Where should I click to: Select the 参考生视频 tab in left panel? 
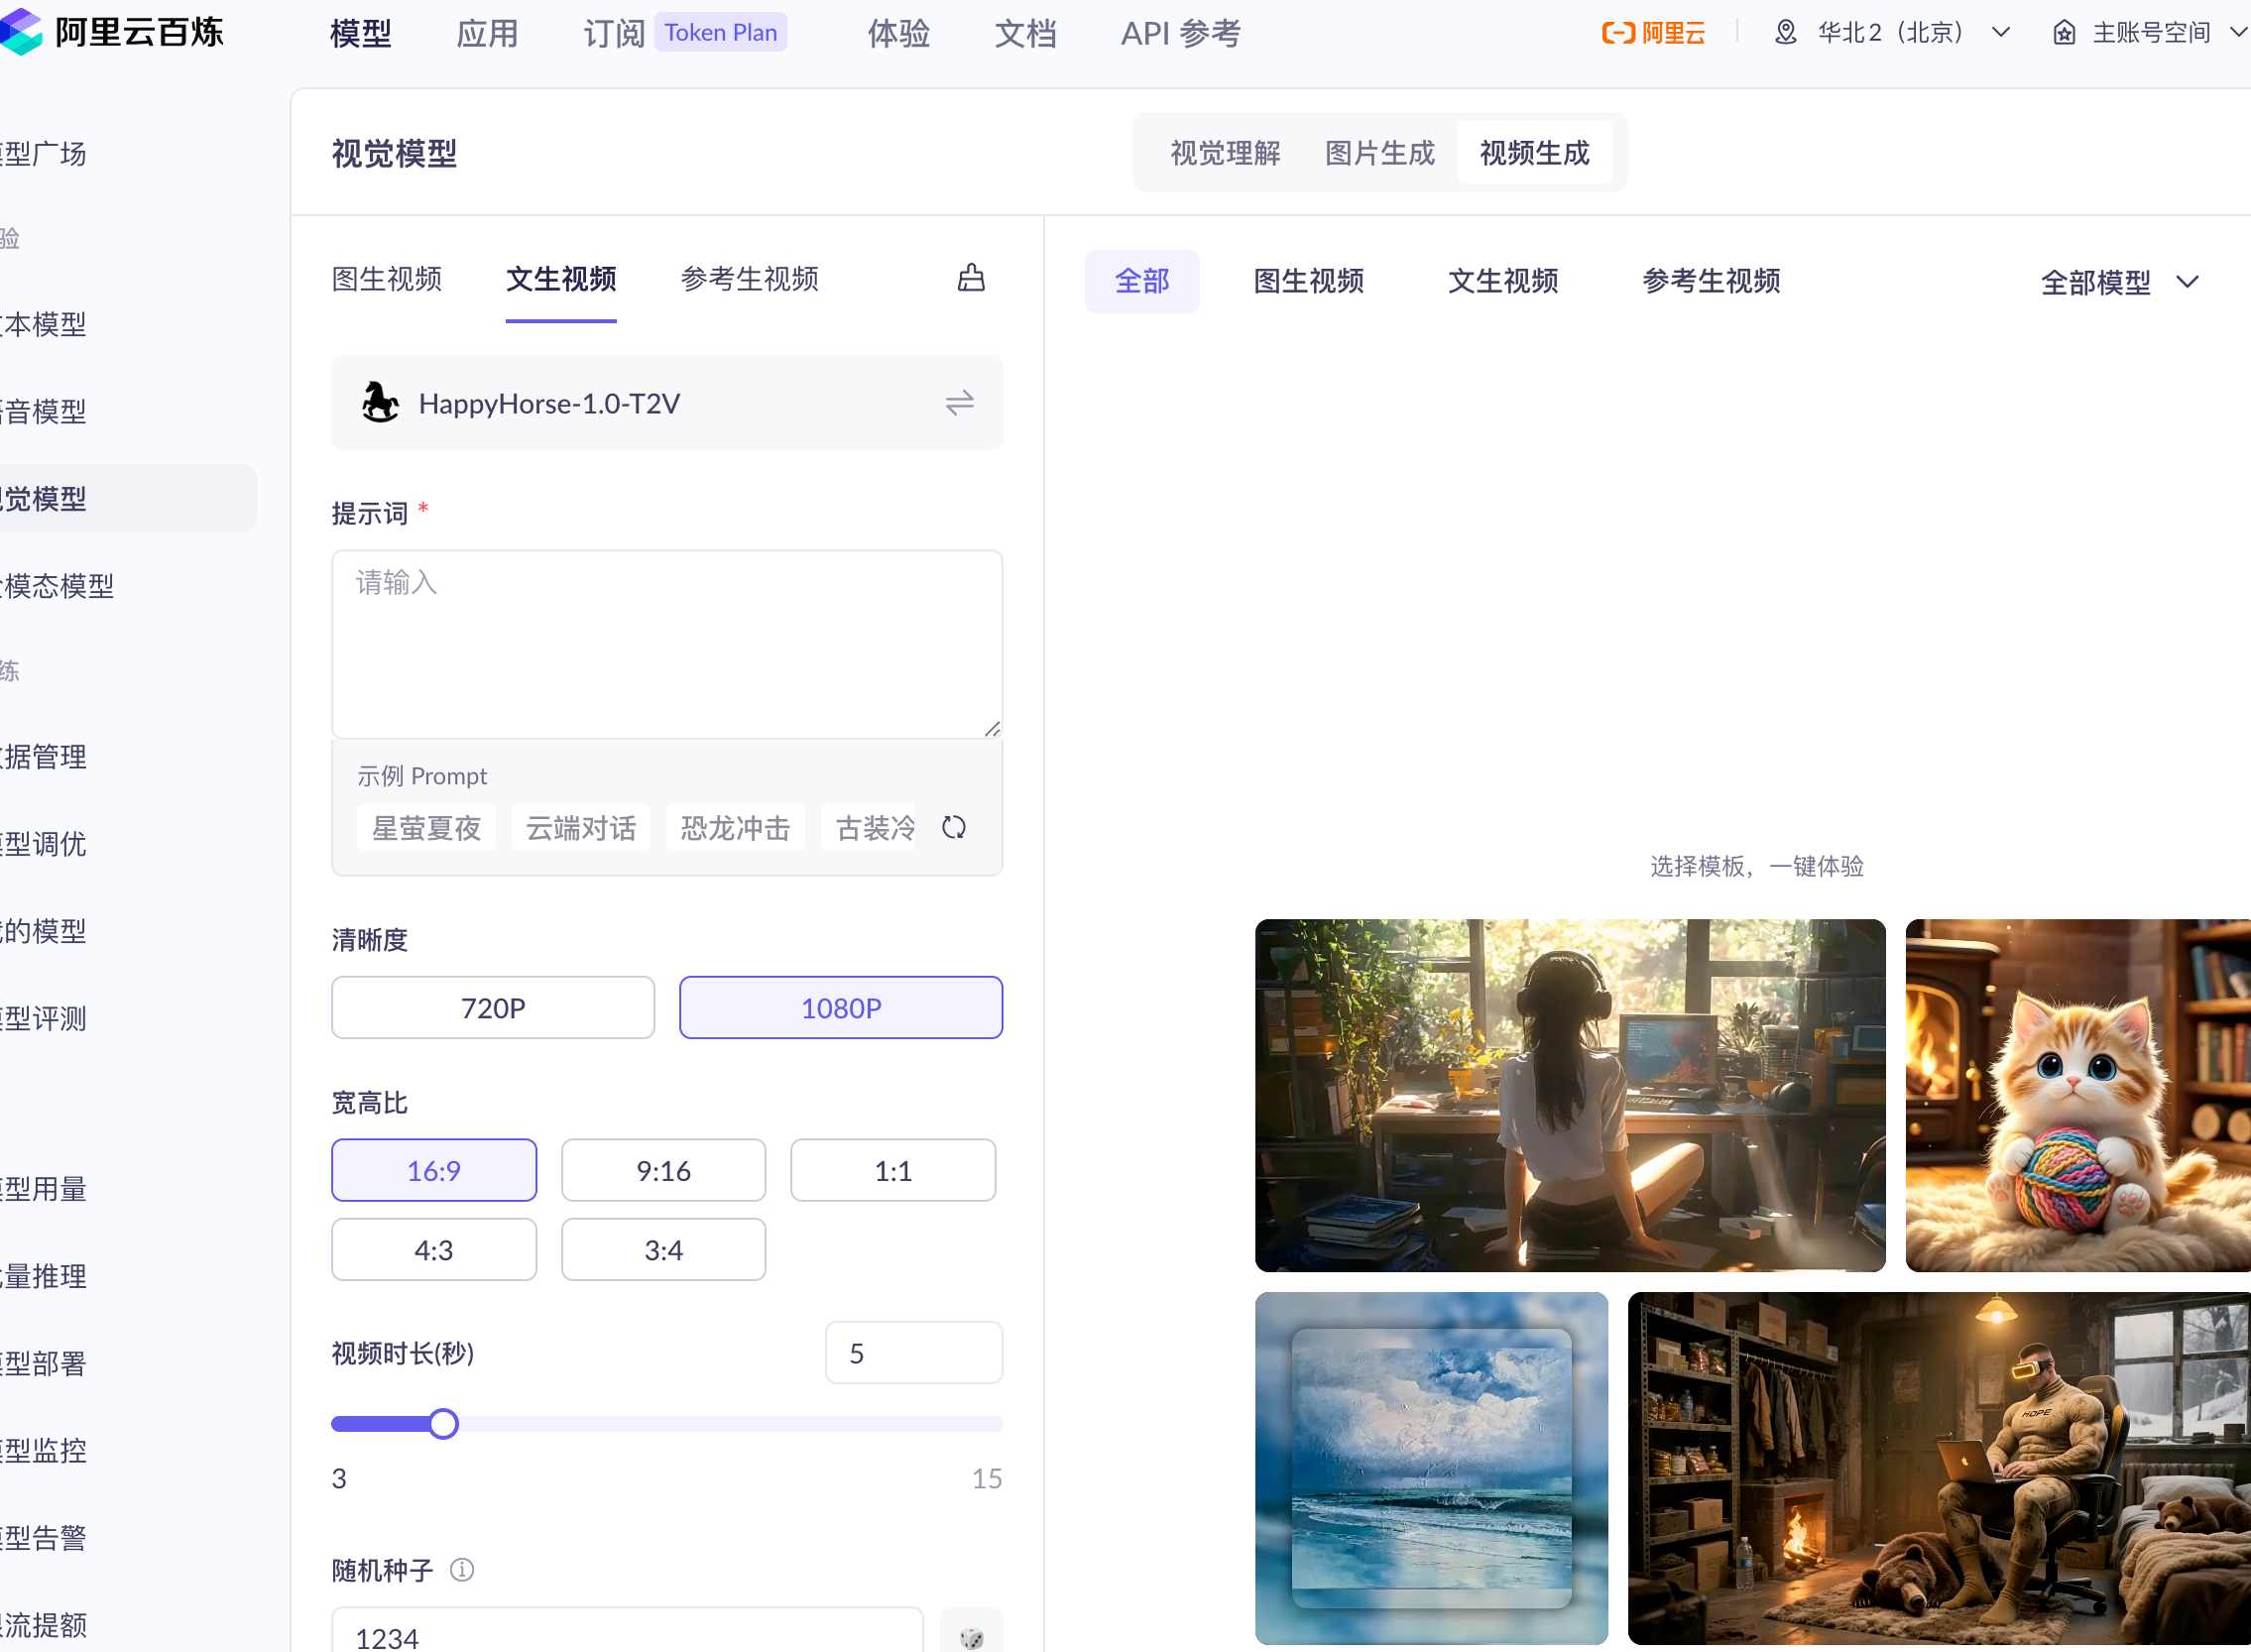tap(750, 279)
